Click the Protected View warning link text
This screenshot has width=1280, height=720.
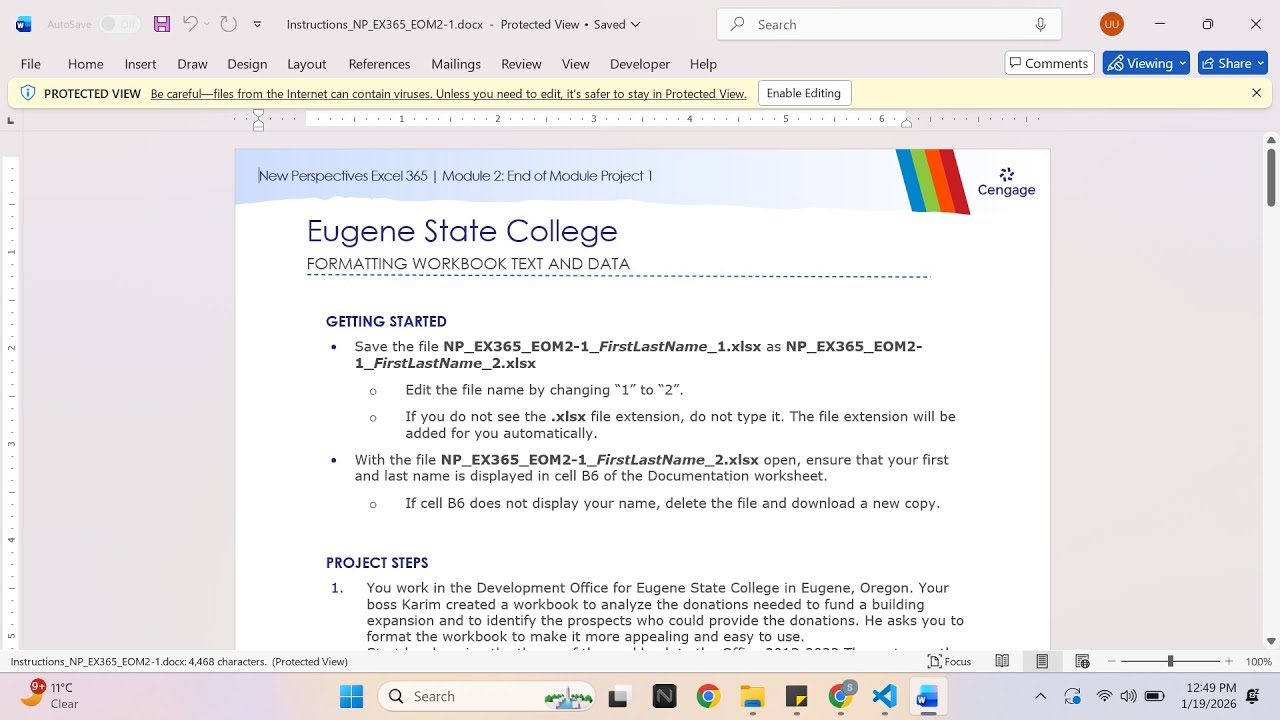tap(448, 94)
